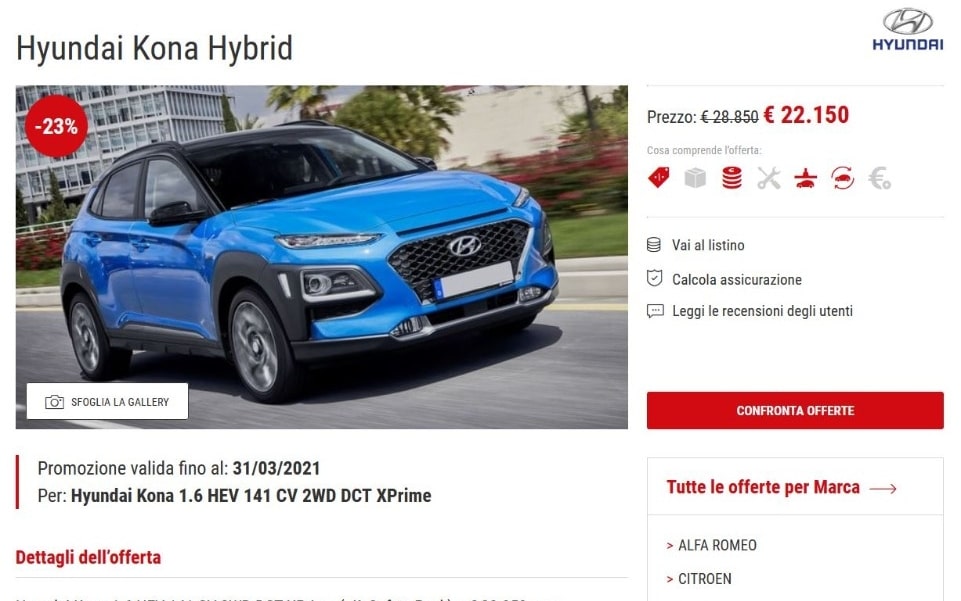Click the Hyundai brand logo
961x601 pixels.
[x=908, y=29]
